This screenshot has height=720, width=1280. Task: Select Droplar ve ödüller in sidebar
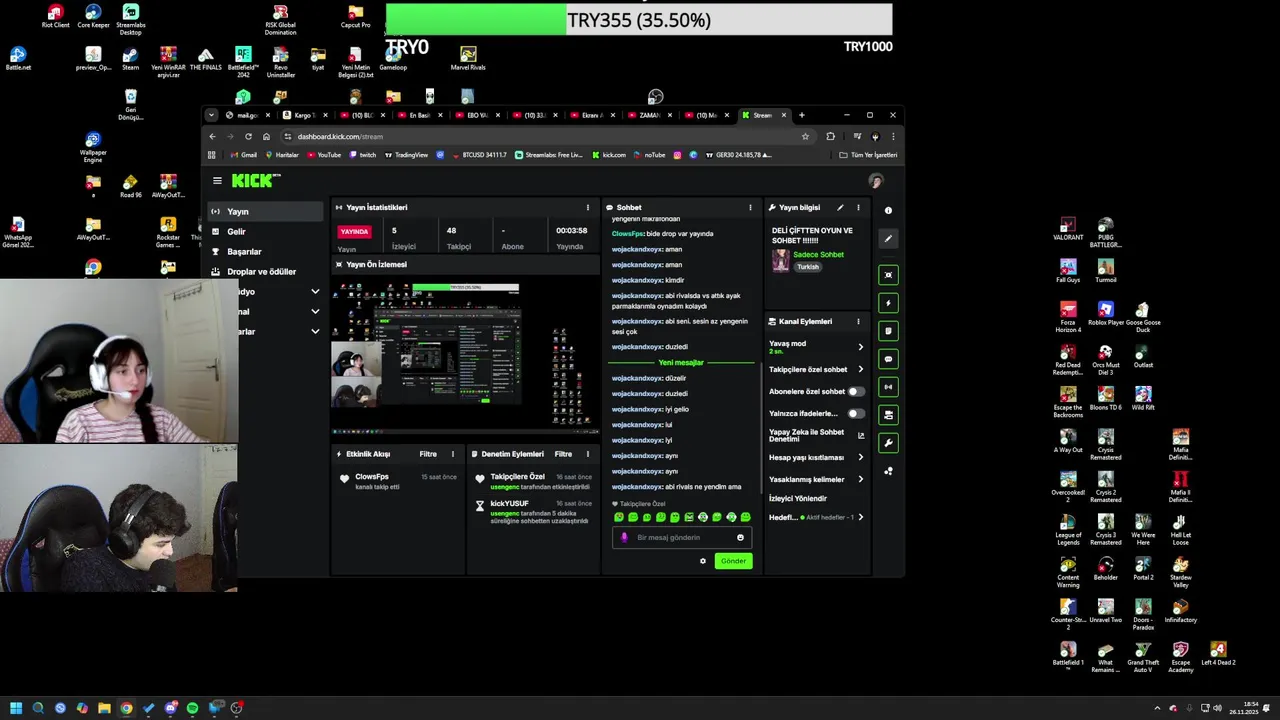265,272
